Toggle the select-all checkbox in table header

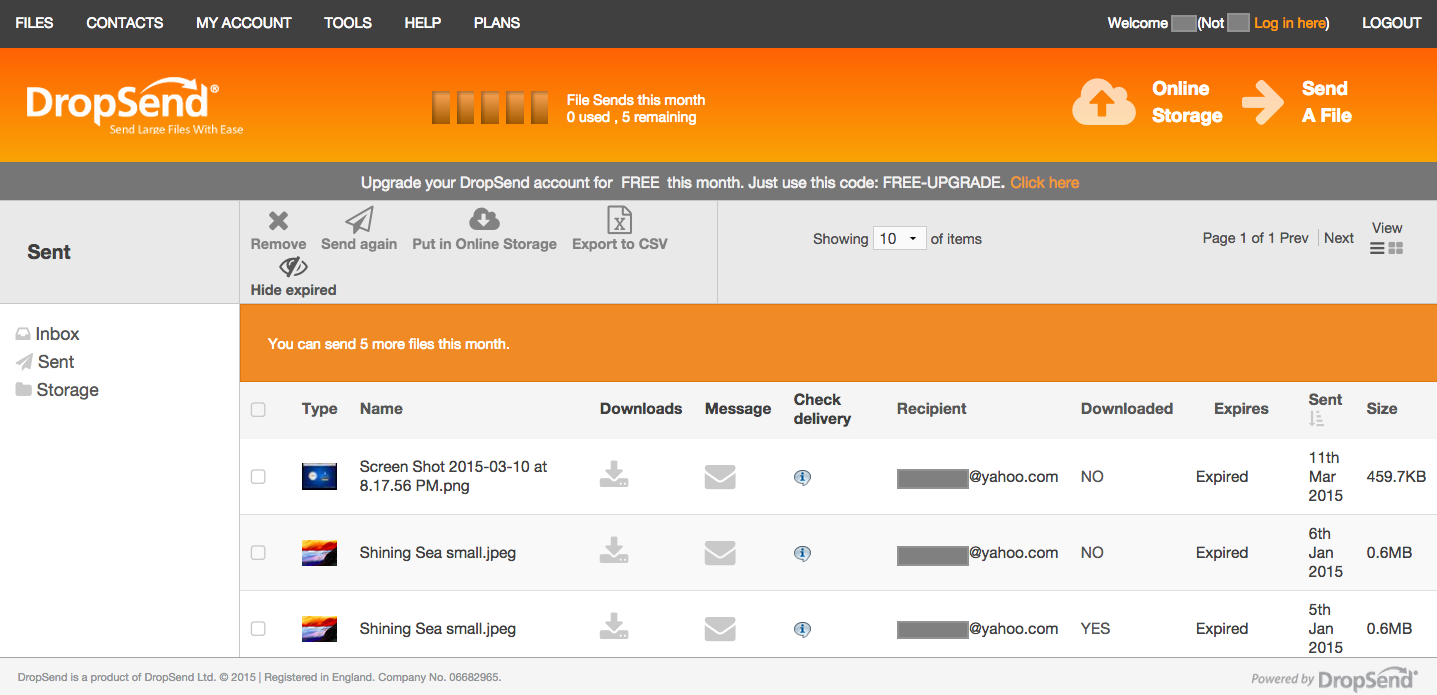[x=258, y=410]
